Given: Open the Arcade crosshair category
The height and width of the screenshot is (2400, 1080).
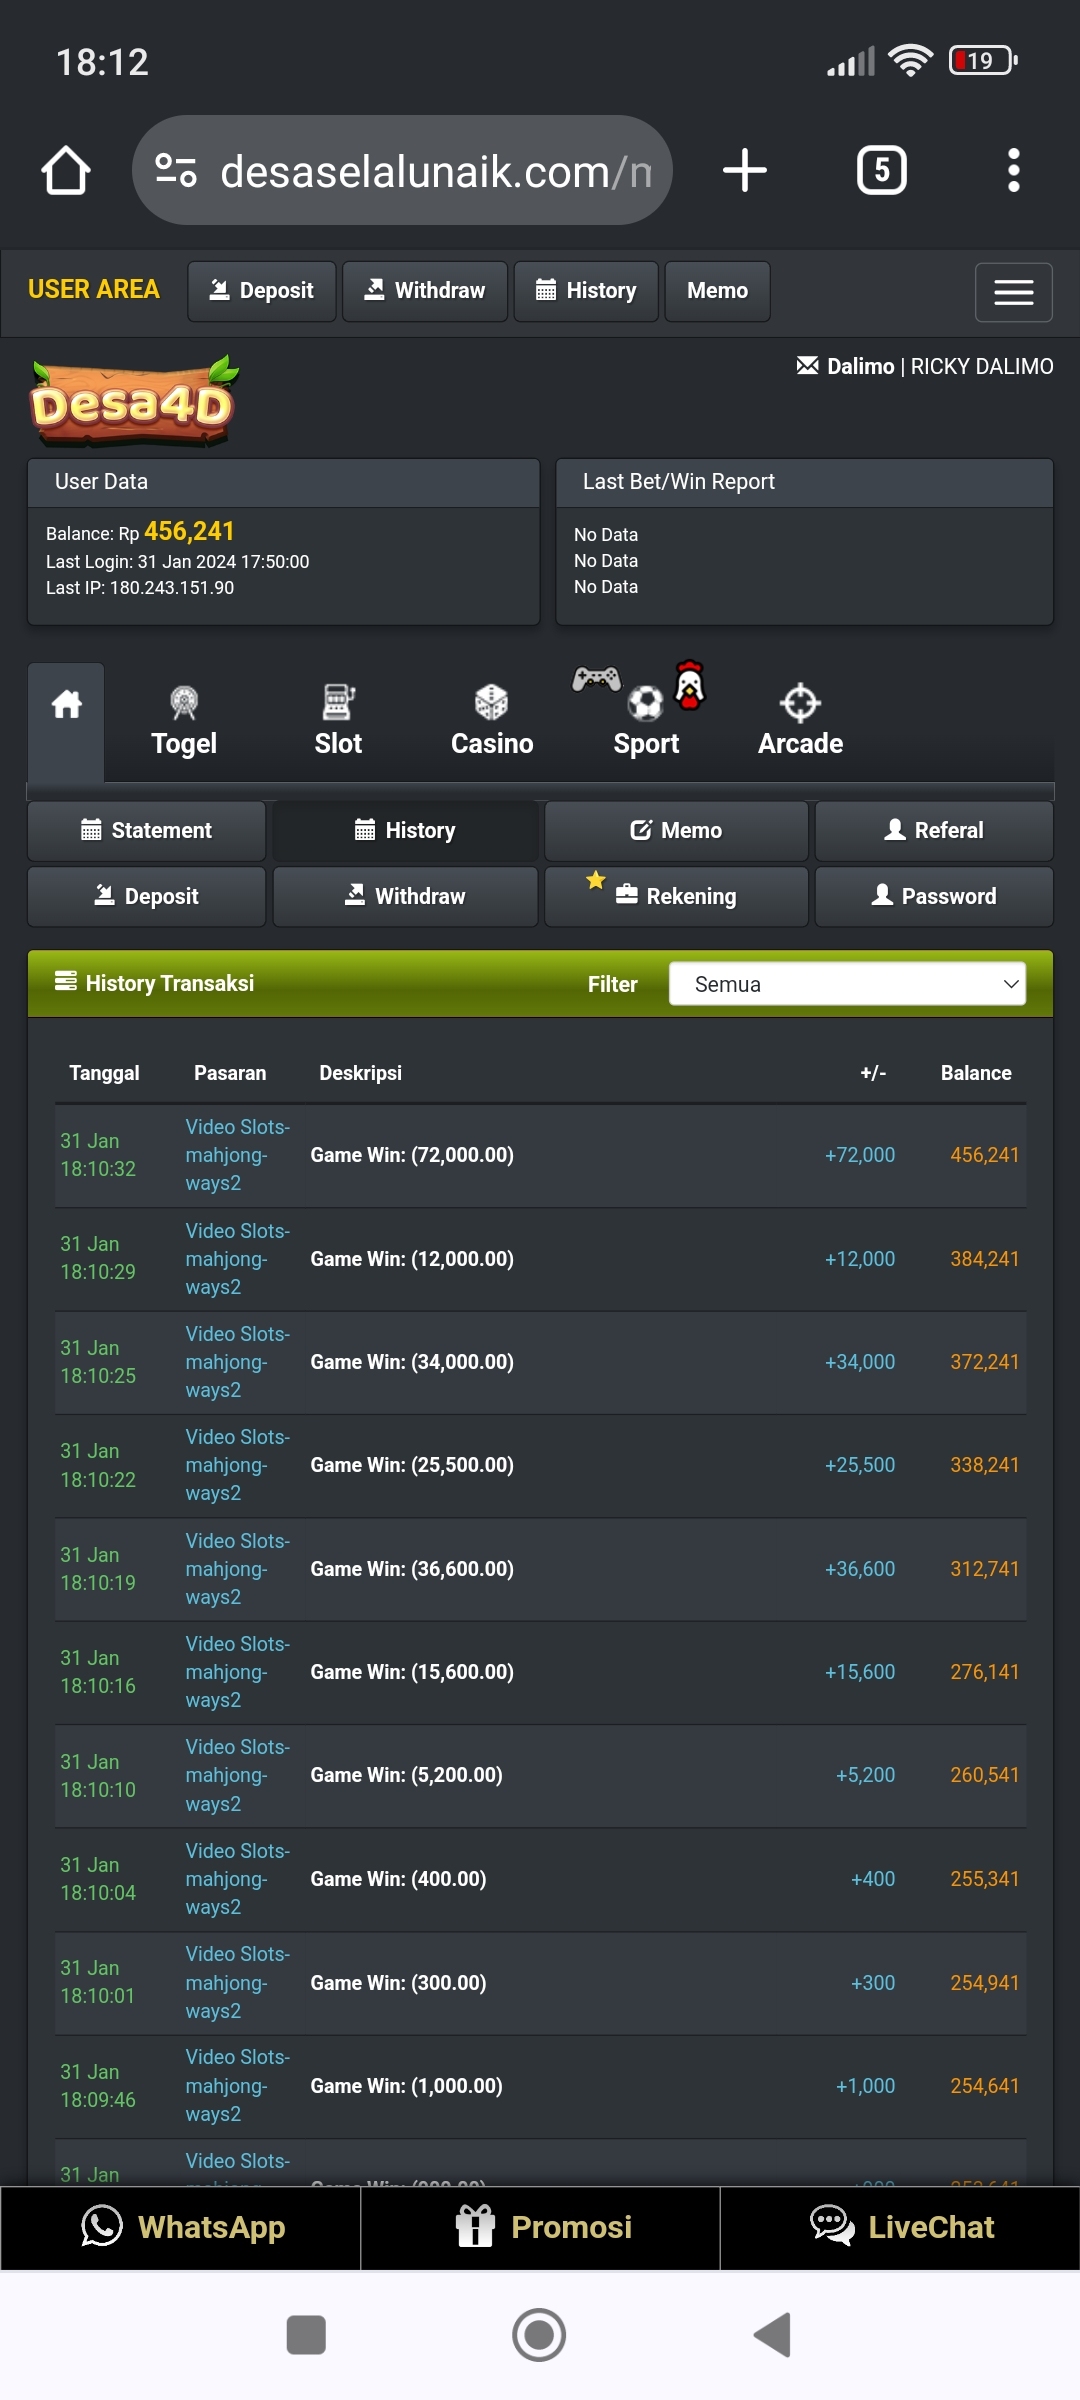Looking at the screenshot, I should point(800,720).
